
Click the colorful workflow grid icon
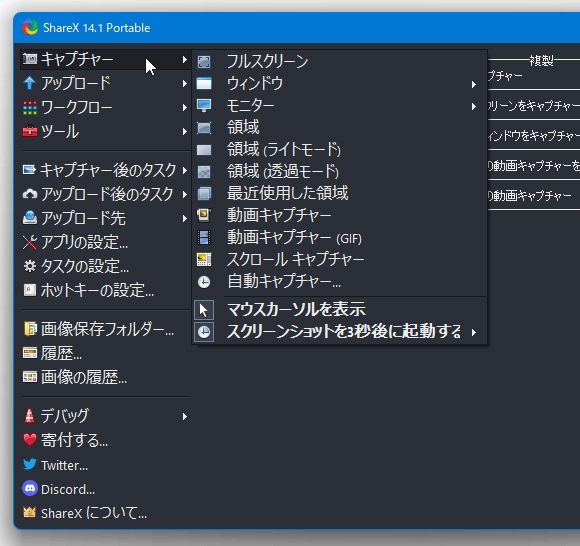pos(30,108)
